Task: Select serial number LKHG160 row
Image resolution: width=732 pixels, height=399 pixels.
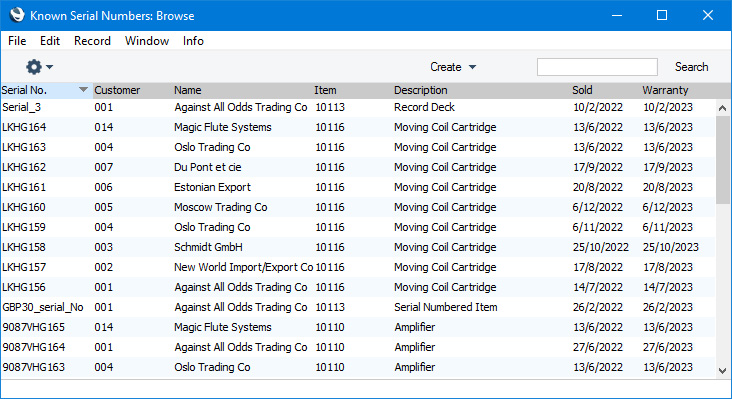Action: 358,207
